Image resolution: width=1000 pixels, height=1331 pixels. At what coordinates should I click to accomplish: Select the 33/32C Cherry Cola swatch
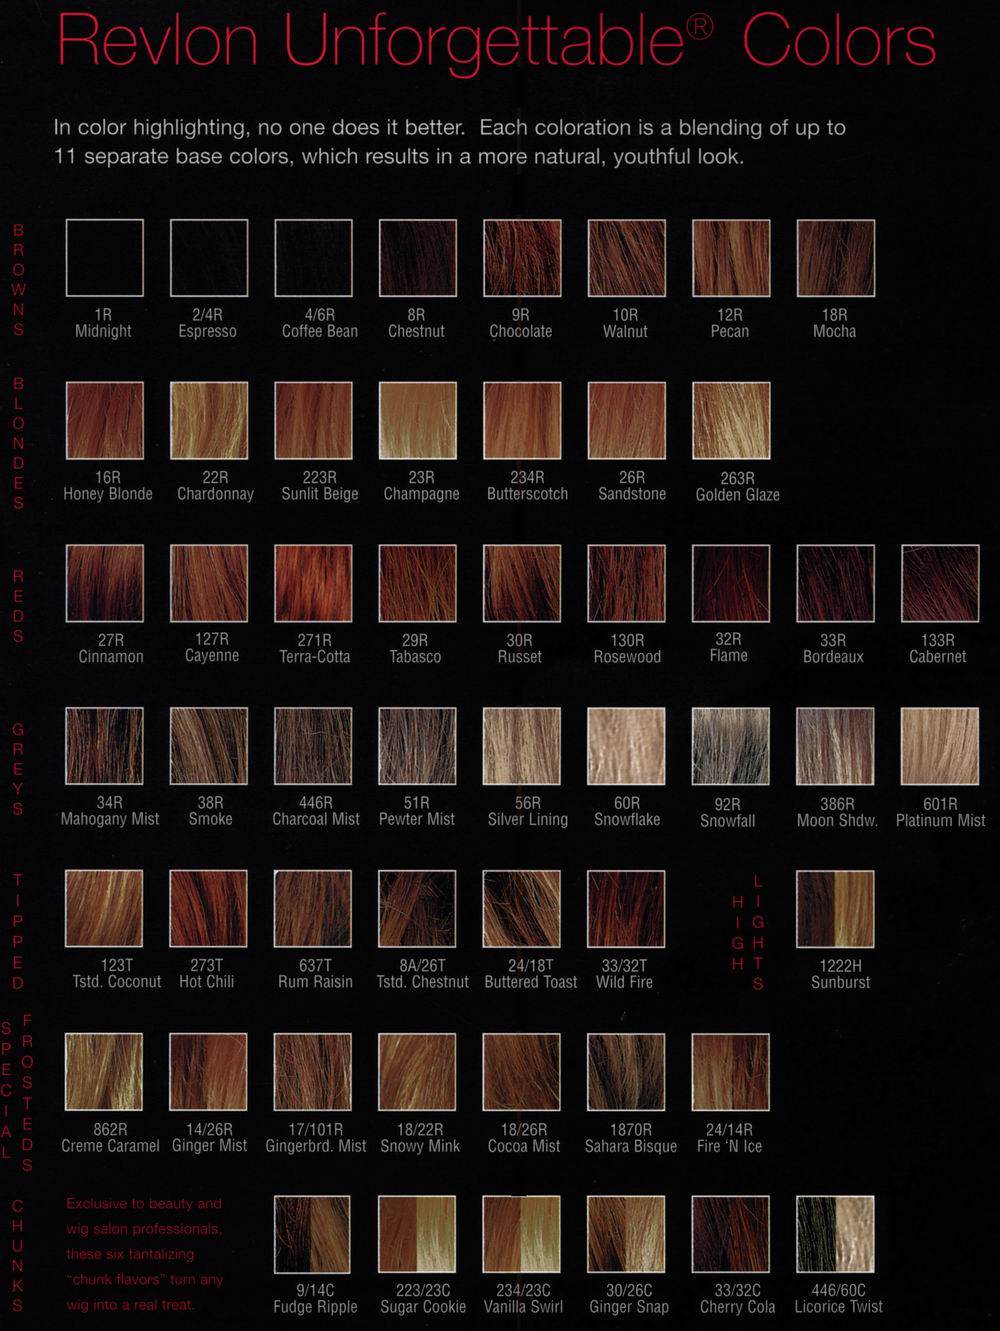[x=731, y=1234]
